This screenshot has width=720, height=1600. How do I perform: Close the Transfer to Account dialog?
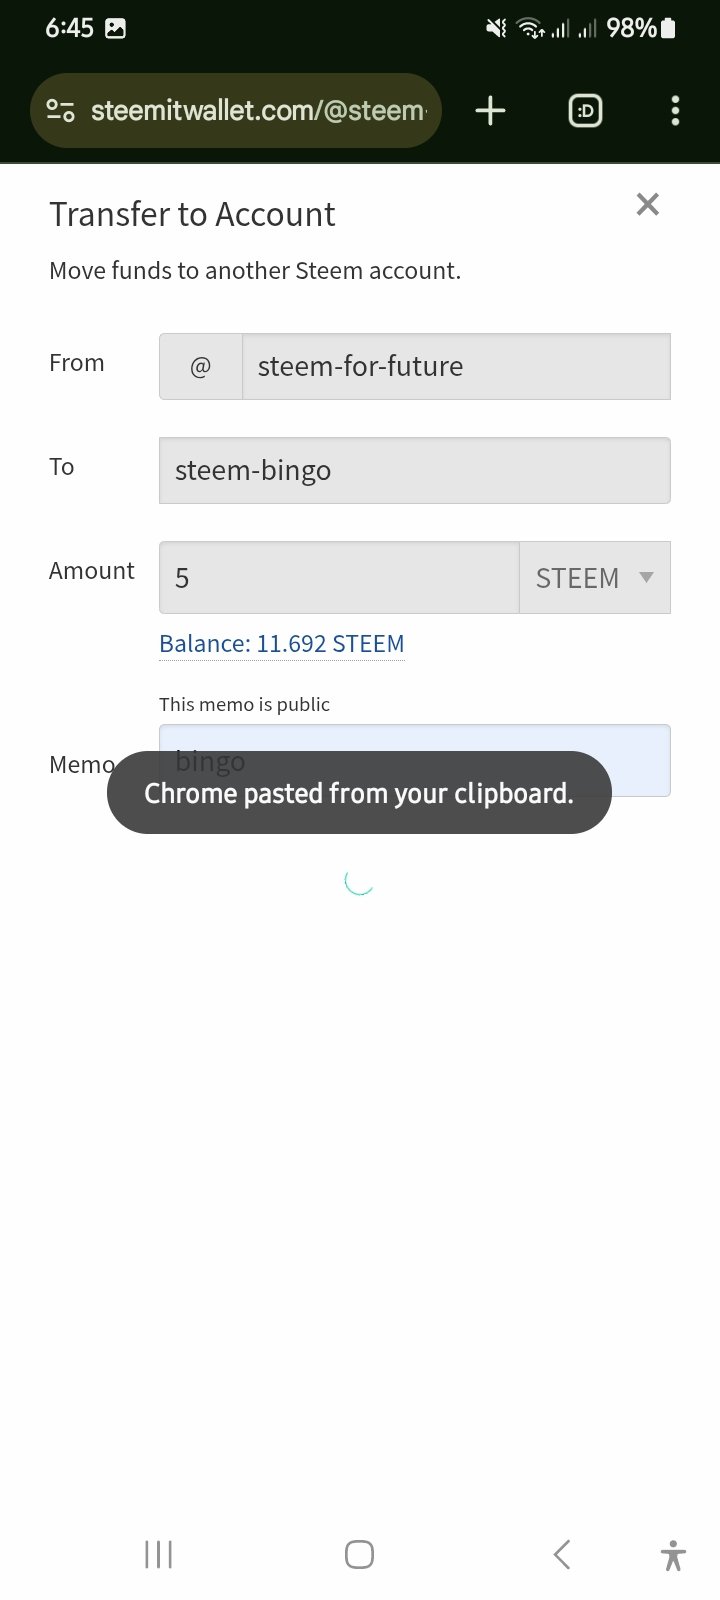tap(647, 204)
